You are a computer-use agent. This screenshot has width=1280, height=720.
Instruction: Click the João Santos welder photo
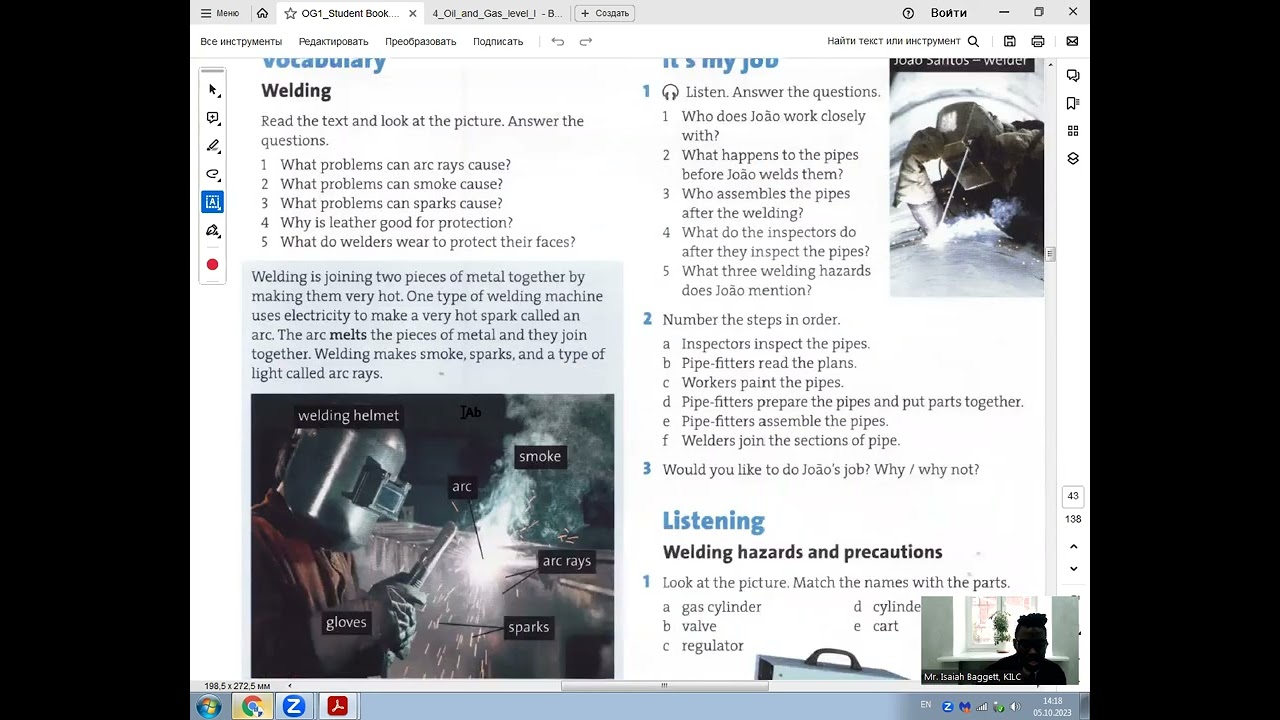coord(966,178)
